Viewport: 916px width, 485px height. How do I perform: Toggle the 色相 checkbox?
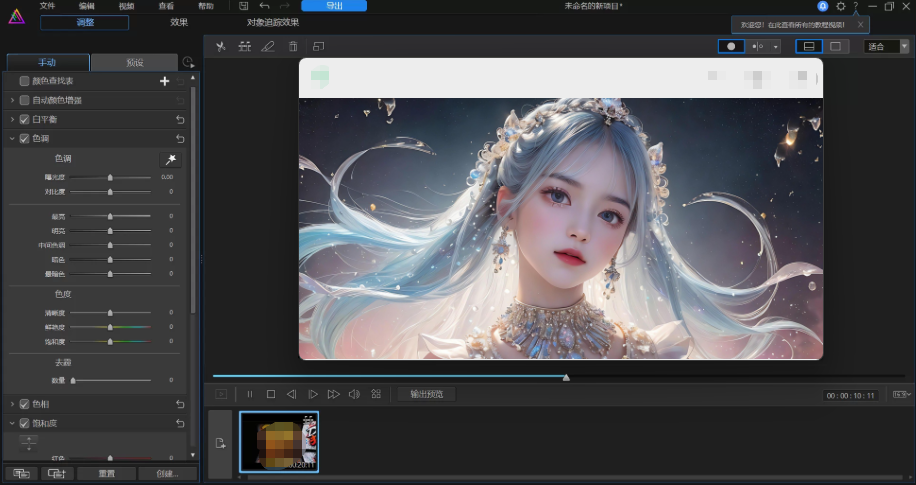[25, 404]
